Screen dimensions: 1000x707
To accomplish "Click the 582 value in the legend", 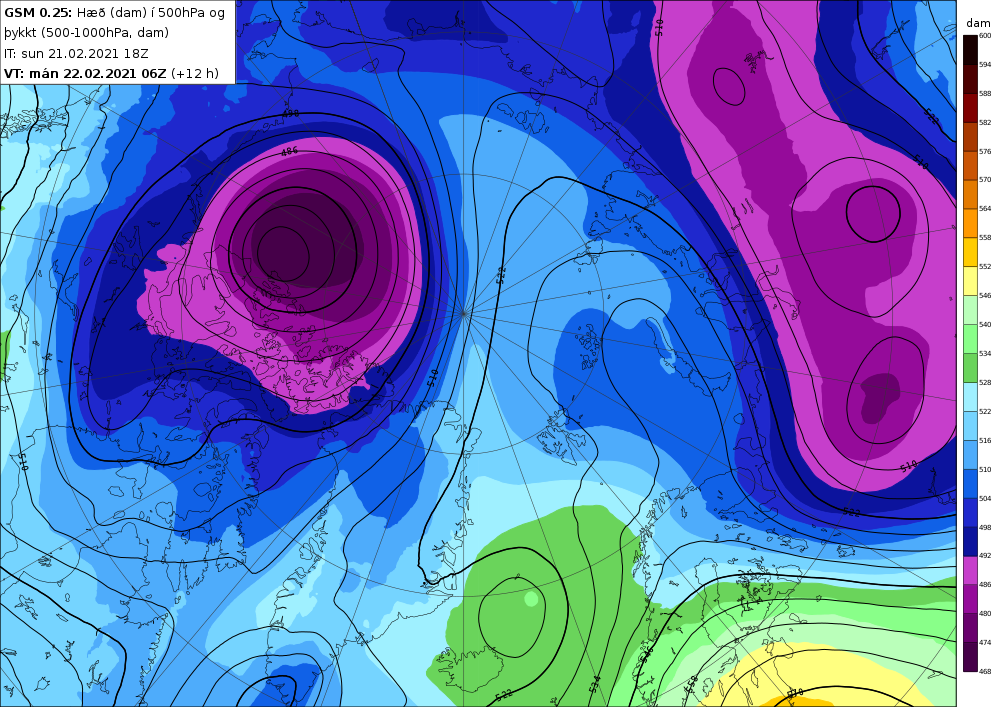I will [985, 122].
